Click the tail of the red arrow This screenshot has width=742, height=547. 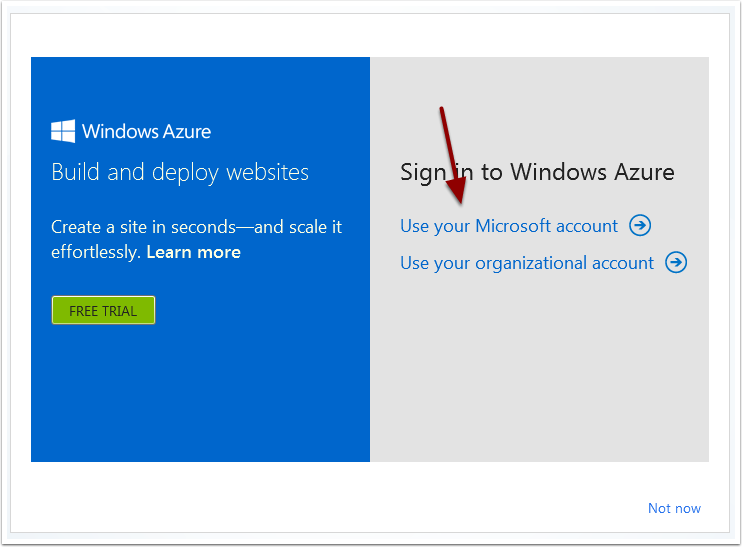442,112
